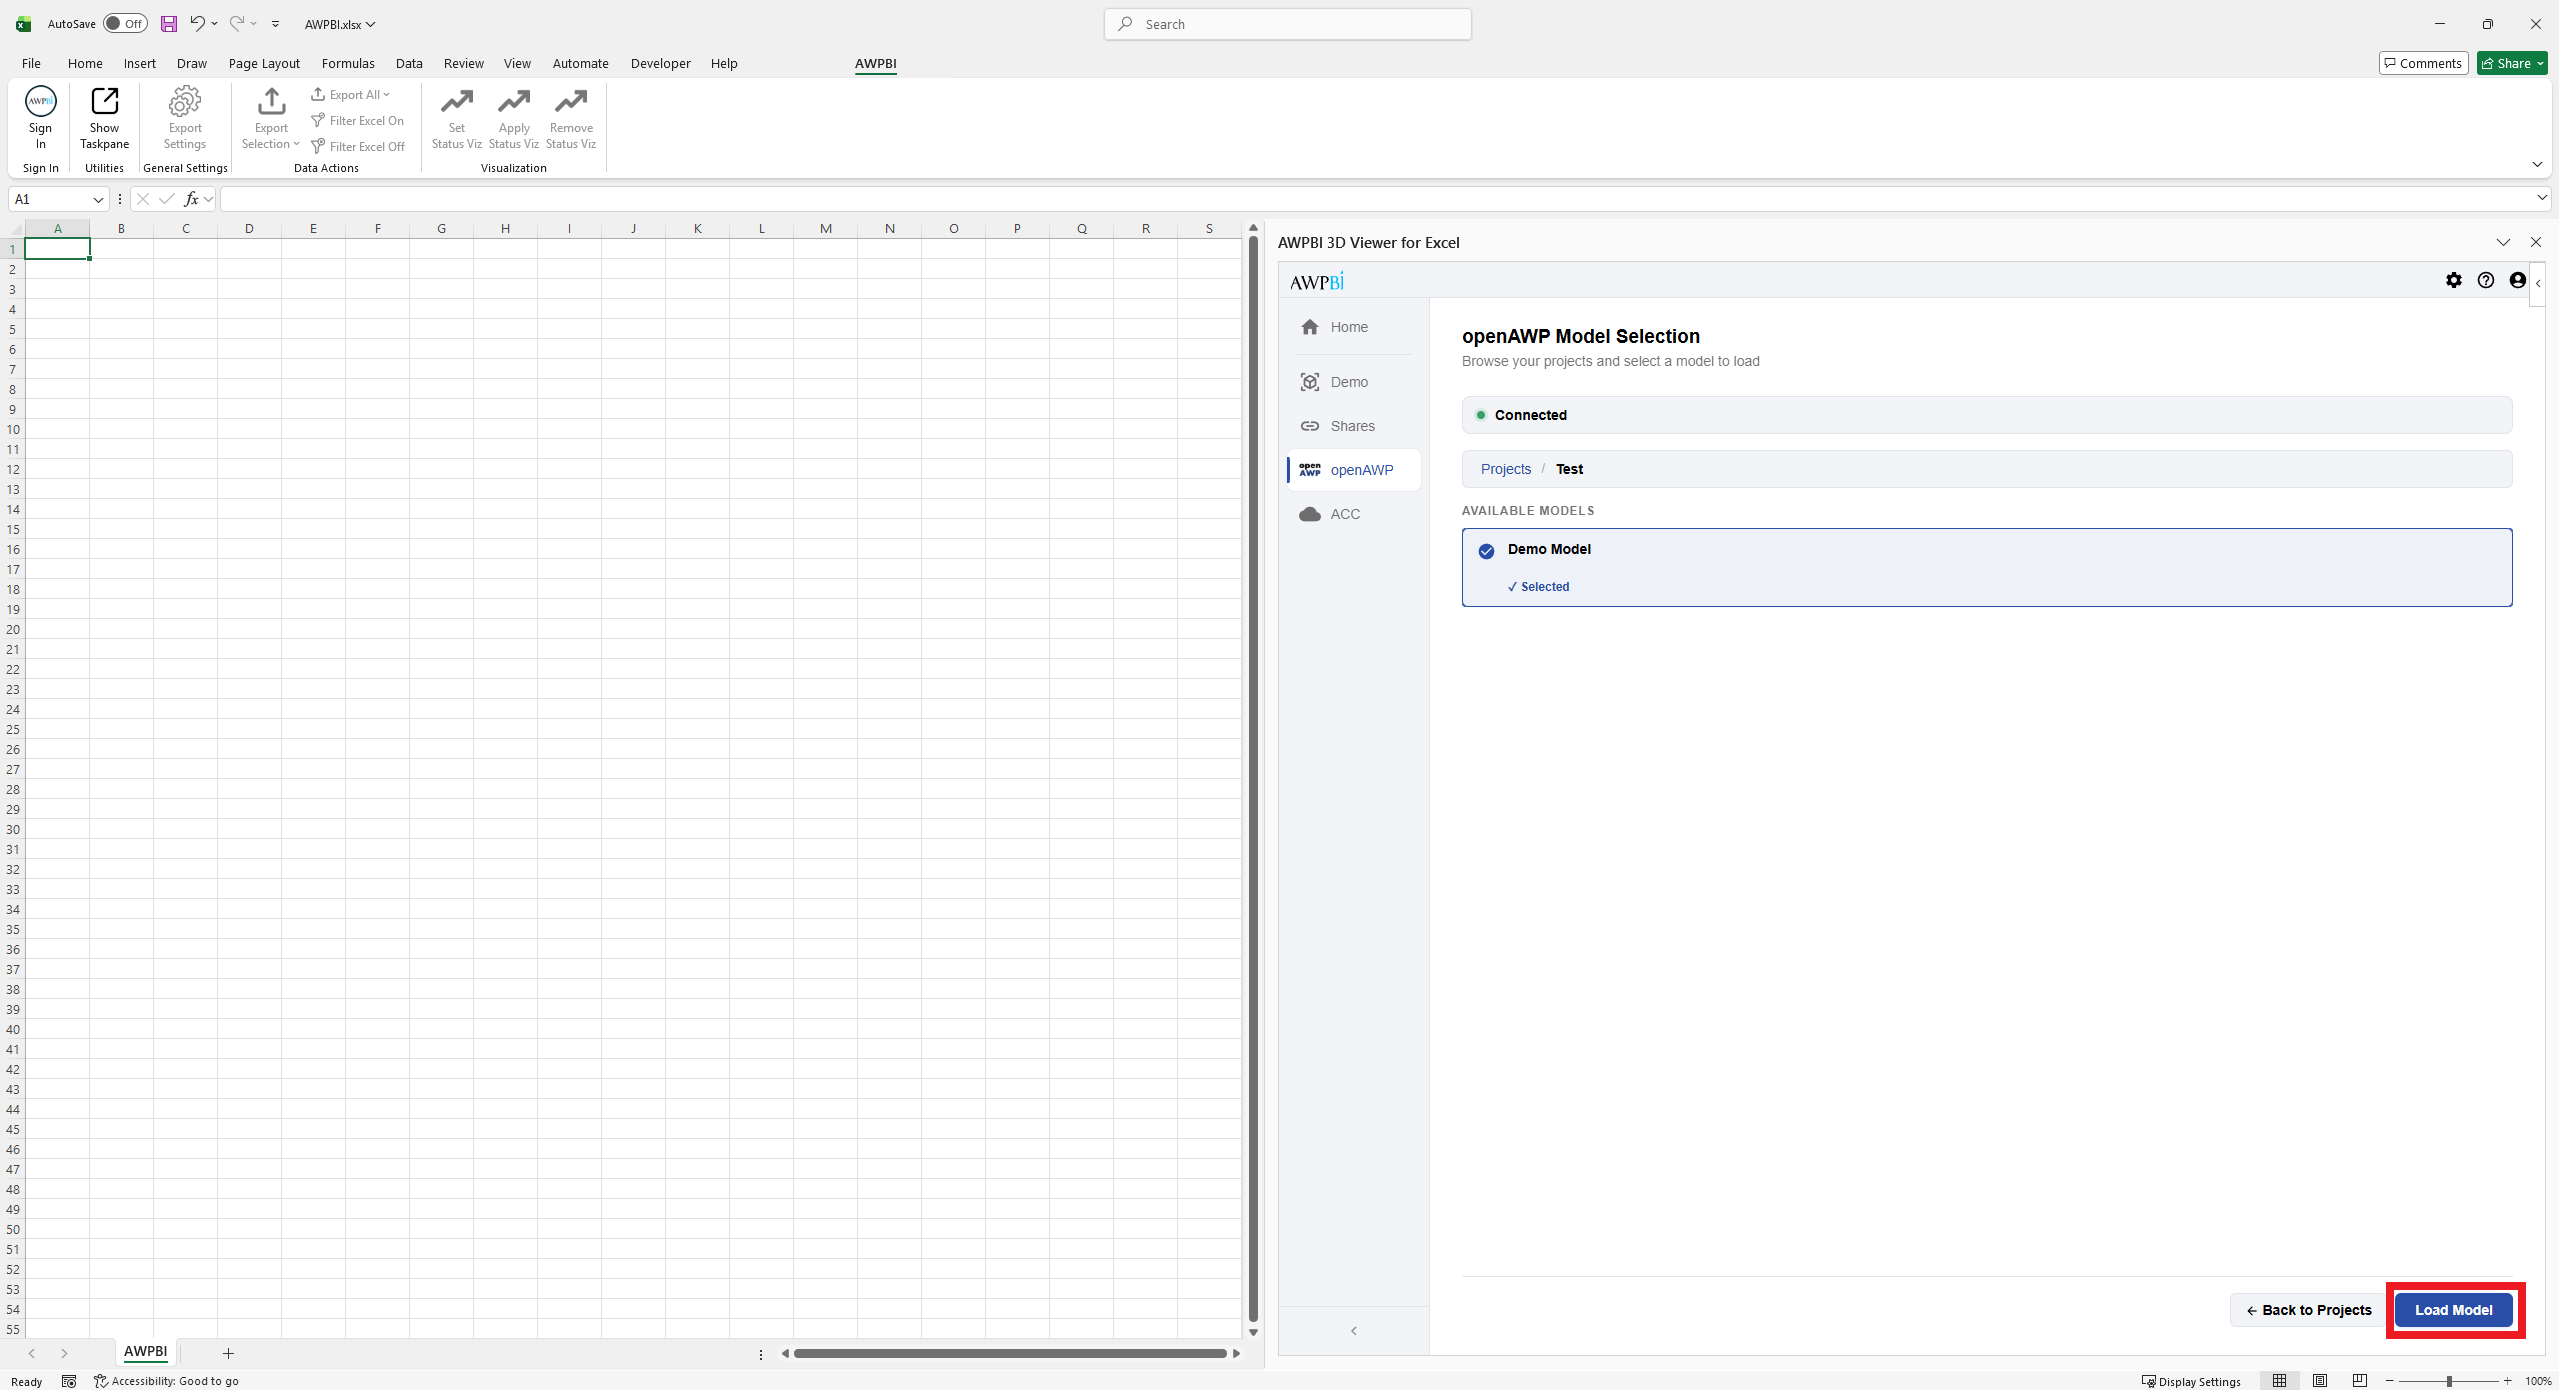Select the AWPBI sheet tab
2559x1390 pixels.
(145, 1351)
